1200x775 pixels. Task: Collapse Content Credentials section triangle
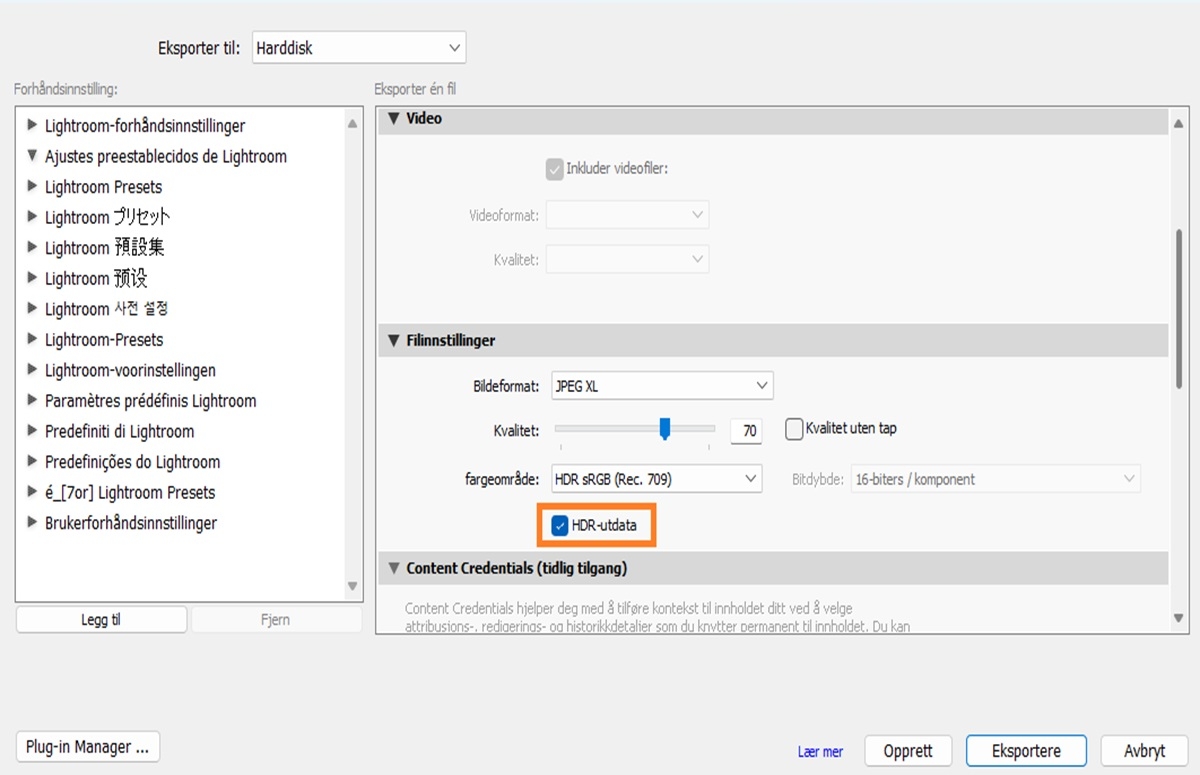click(x=394, y=568)
